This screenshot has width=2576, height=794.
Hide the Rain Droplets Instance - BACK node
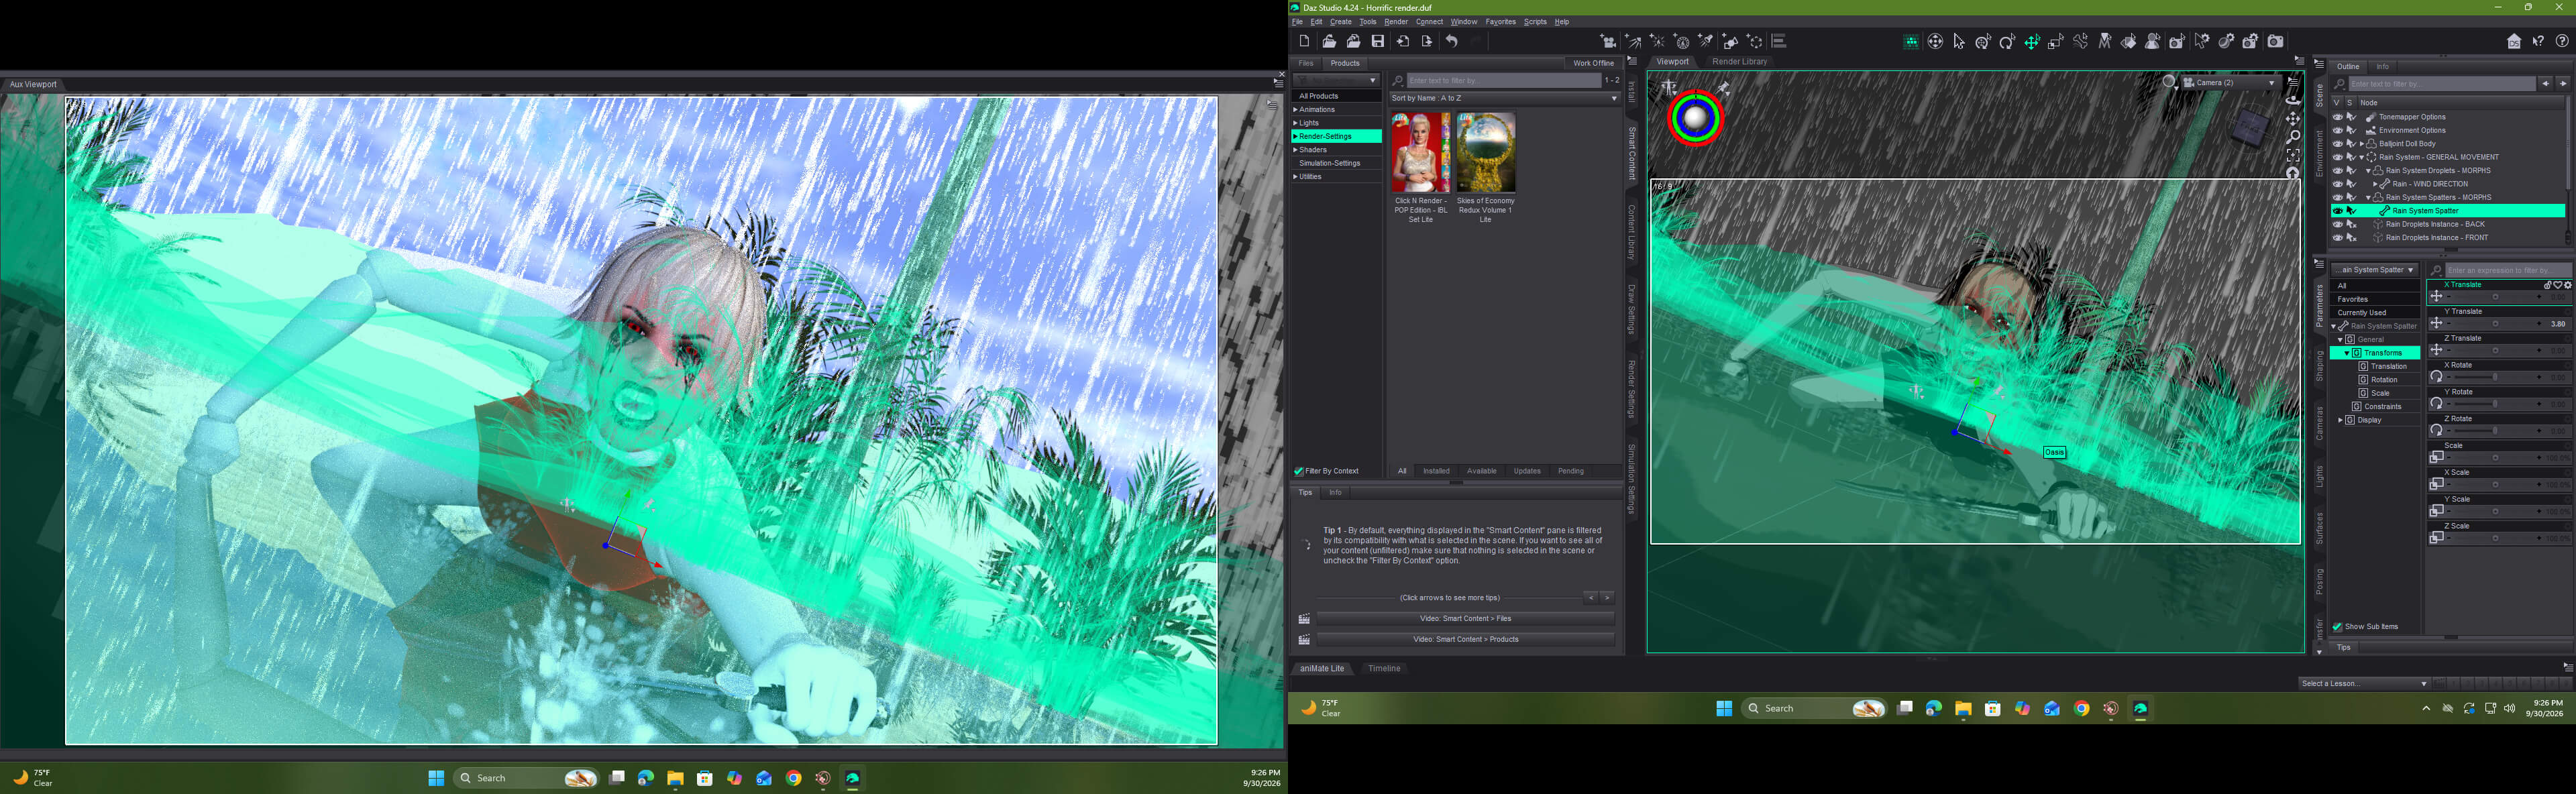(x=2337, y=224)
